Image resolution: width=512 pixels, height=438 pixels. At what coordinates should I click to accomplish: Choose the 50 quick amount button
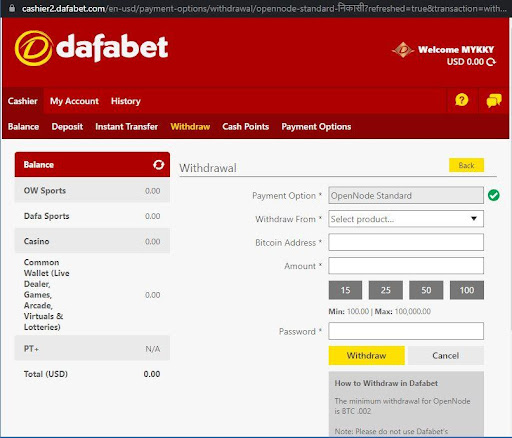426,290
